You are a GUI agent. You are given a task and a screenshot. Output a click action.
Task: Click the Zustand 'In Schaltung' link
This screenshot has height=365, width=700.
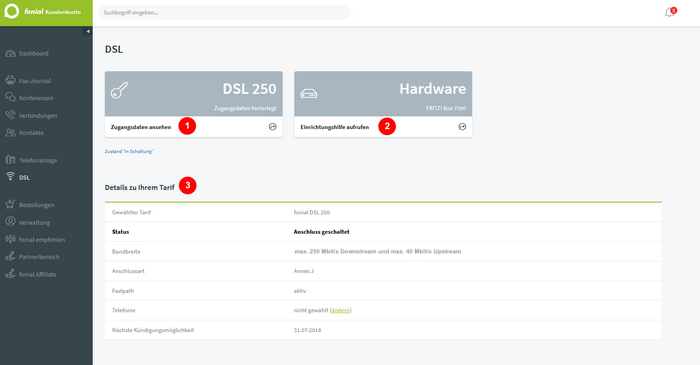129,152
